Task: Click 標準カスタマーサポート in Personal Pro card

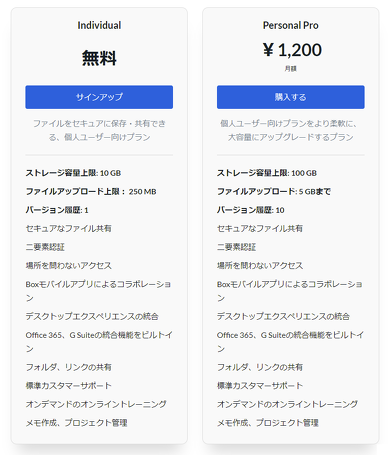Action: pos(260,386)
